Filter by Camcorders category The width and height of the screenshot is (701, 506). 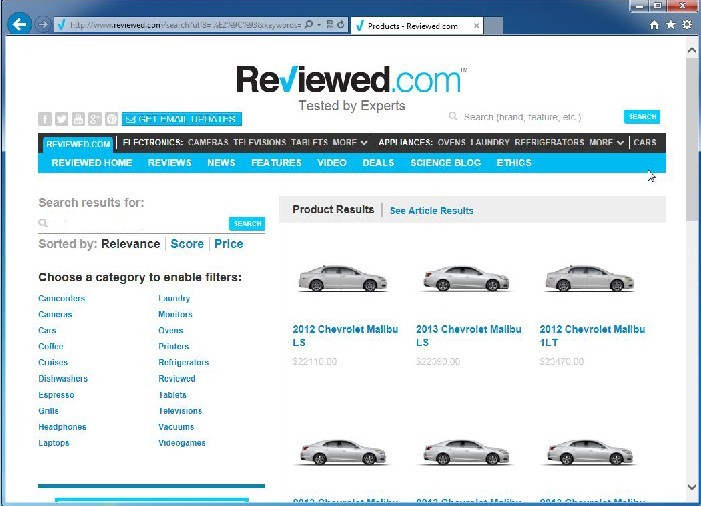(x=62, y=298)
